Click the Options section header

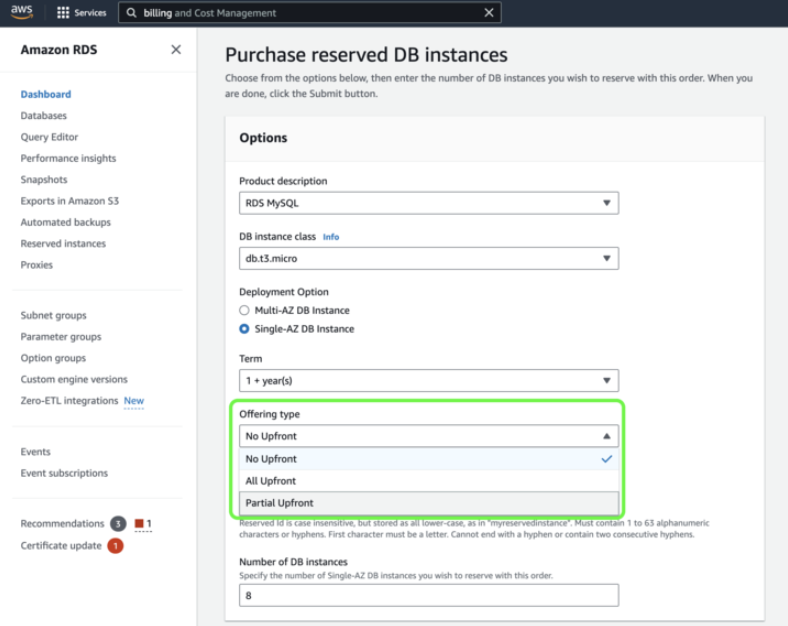point(263,138)
